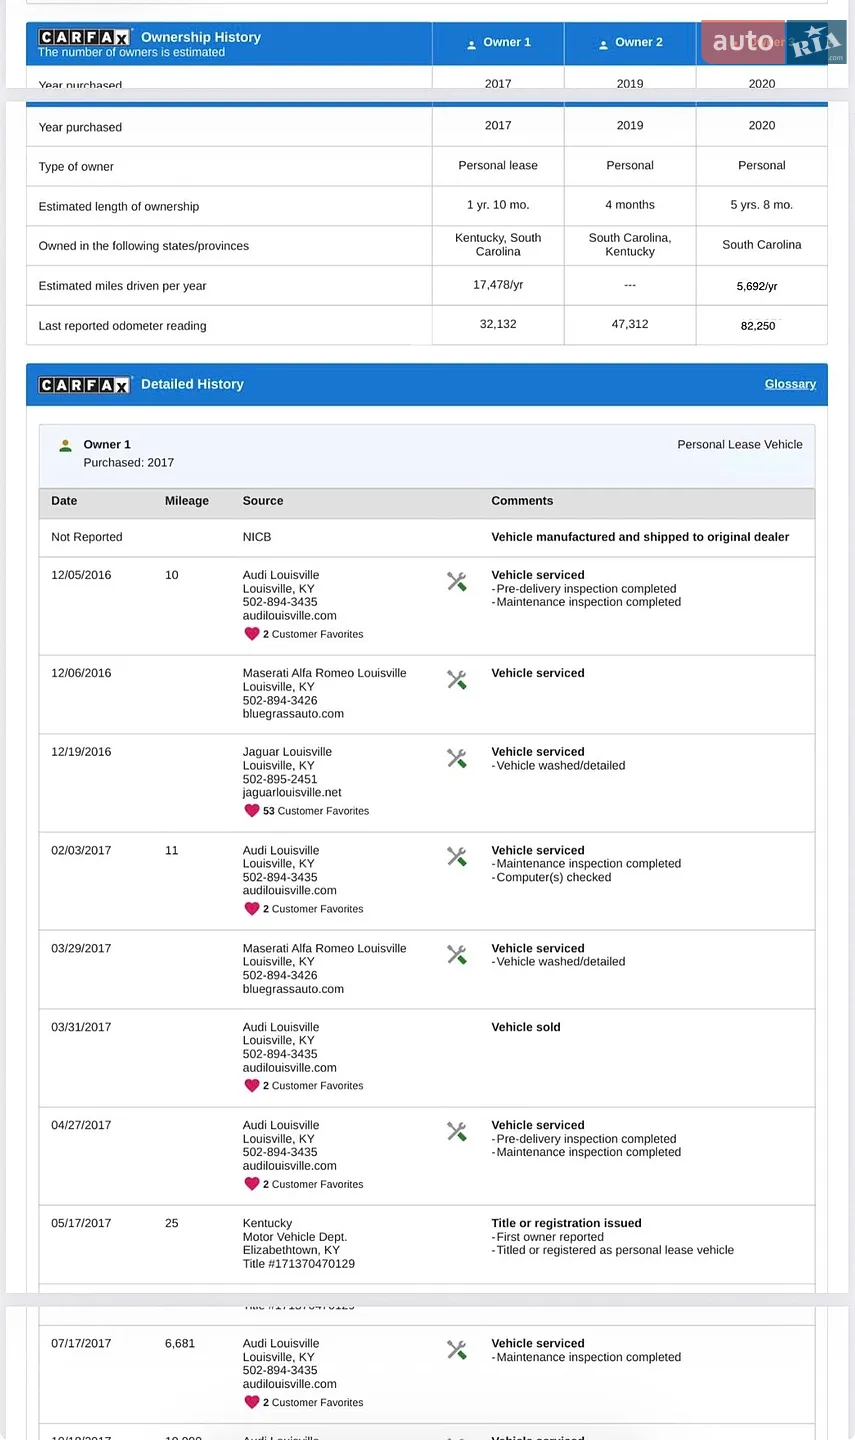Click 'Title or registration issued' comment

[x=566, y=1223]
